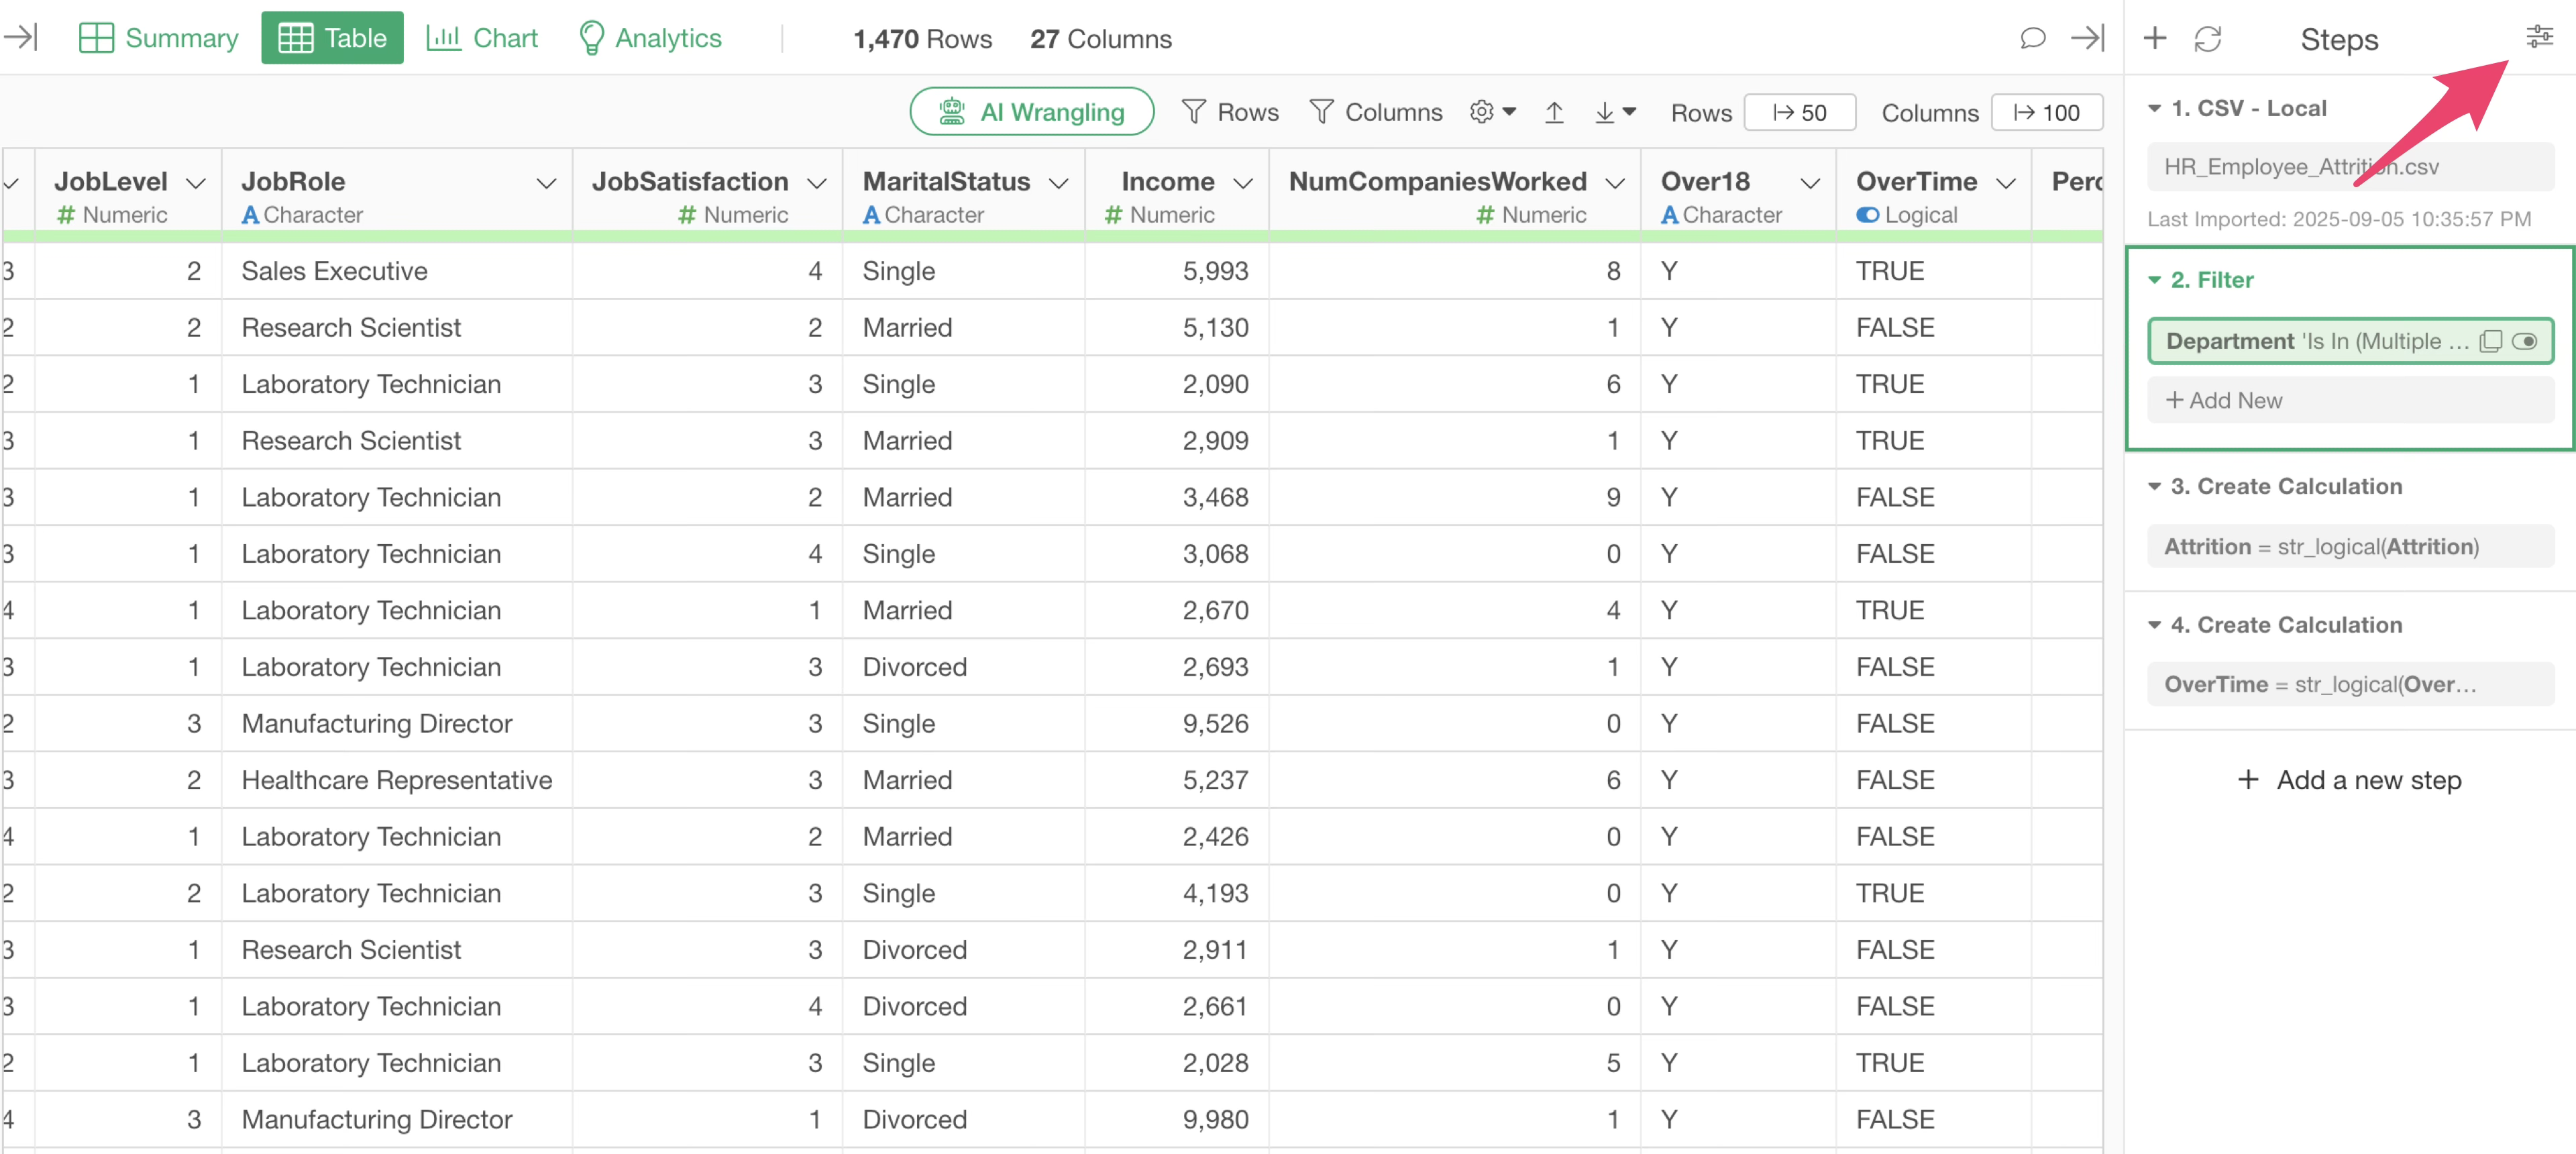This screenshot has width=2576, height=1154.
Task: Refresh data with the reload icon
Action: pos(2208,38)
